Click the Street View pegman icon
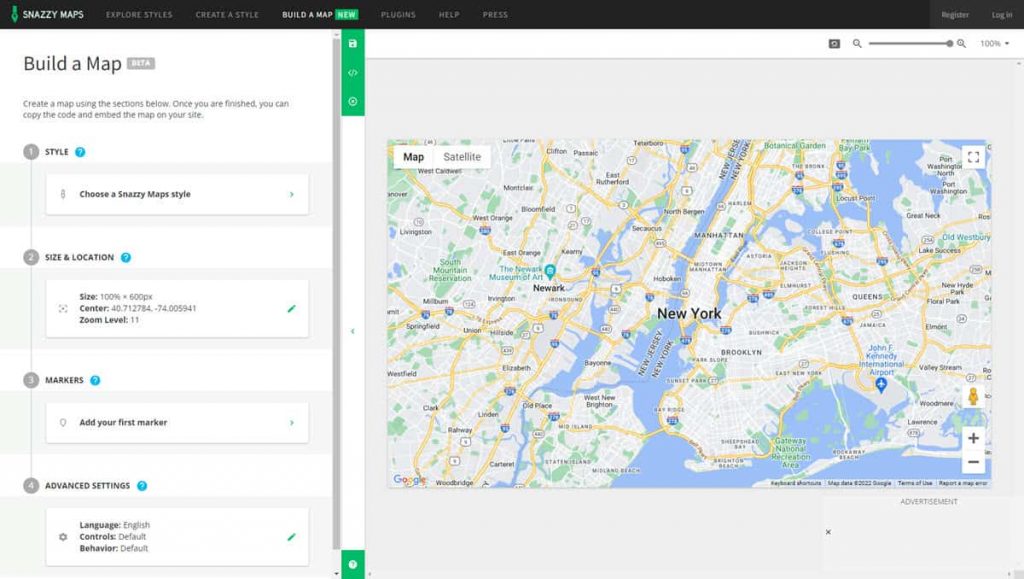This screenshot has width=1024, height=579. pyautogui.click(x=973, y=396)
